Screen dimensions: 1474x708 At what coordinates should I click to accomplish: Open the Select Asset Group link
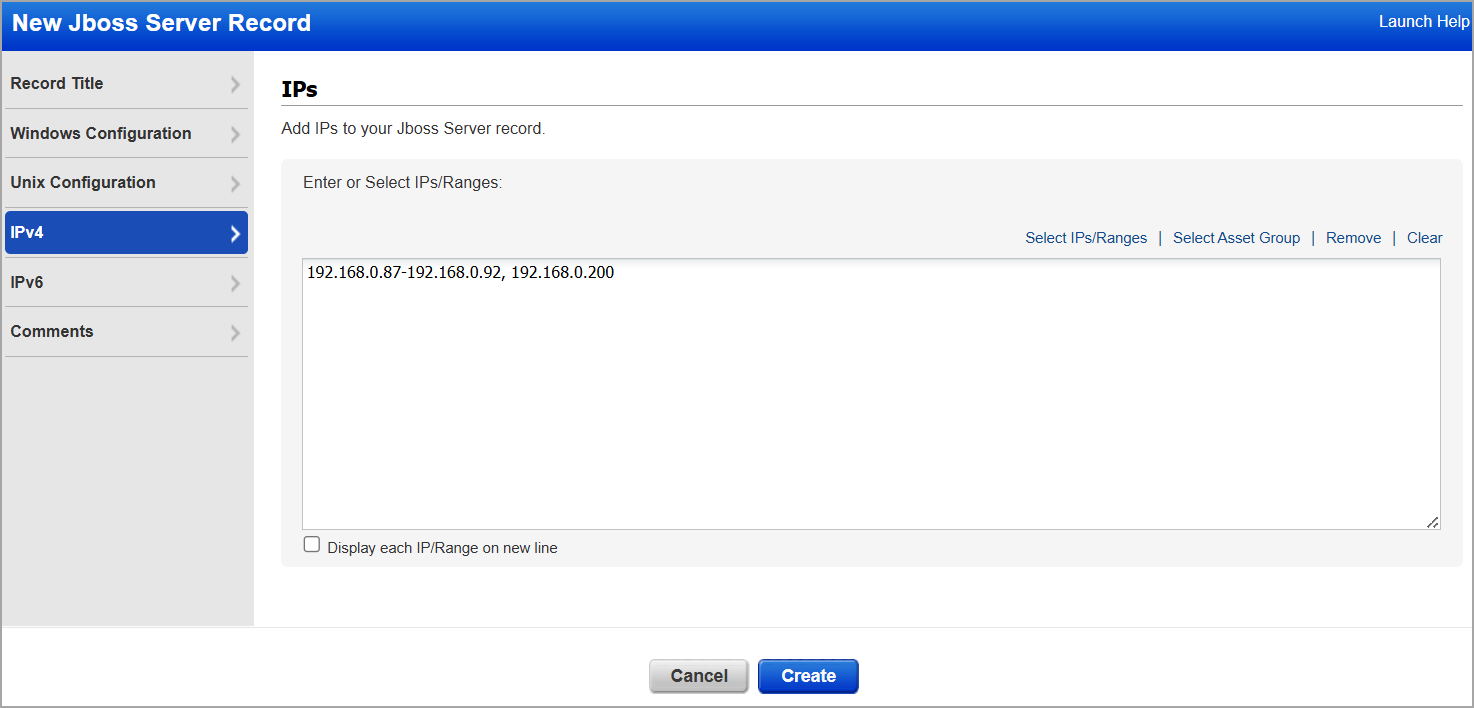pos(1236,238)
